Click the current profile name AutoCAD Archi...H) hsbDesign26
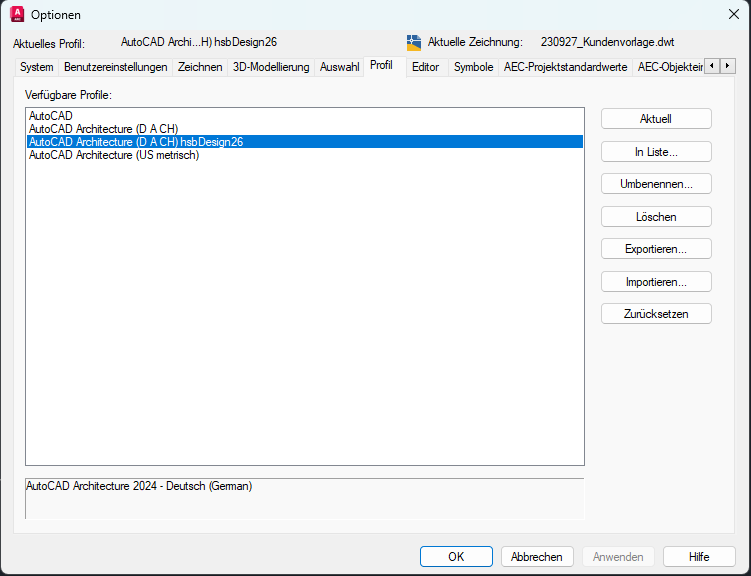The height and width of the screenshot is (576, 751). click(199, 42)
